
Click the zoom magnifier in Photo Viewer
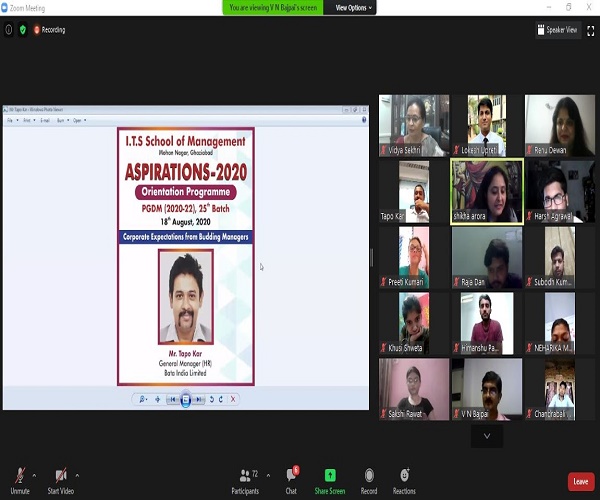[x=142, y=399]
